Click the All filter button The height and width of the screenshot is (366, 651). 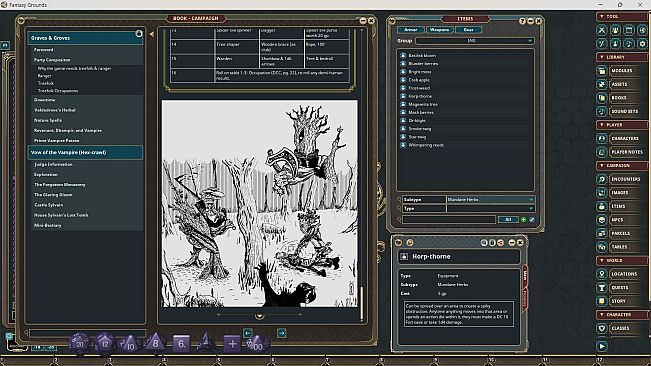[x=508, y=219]
